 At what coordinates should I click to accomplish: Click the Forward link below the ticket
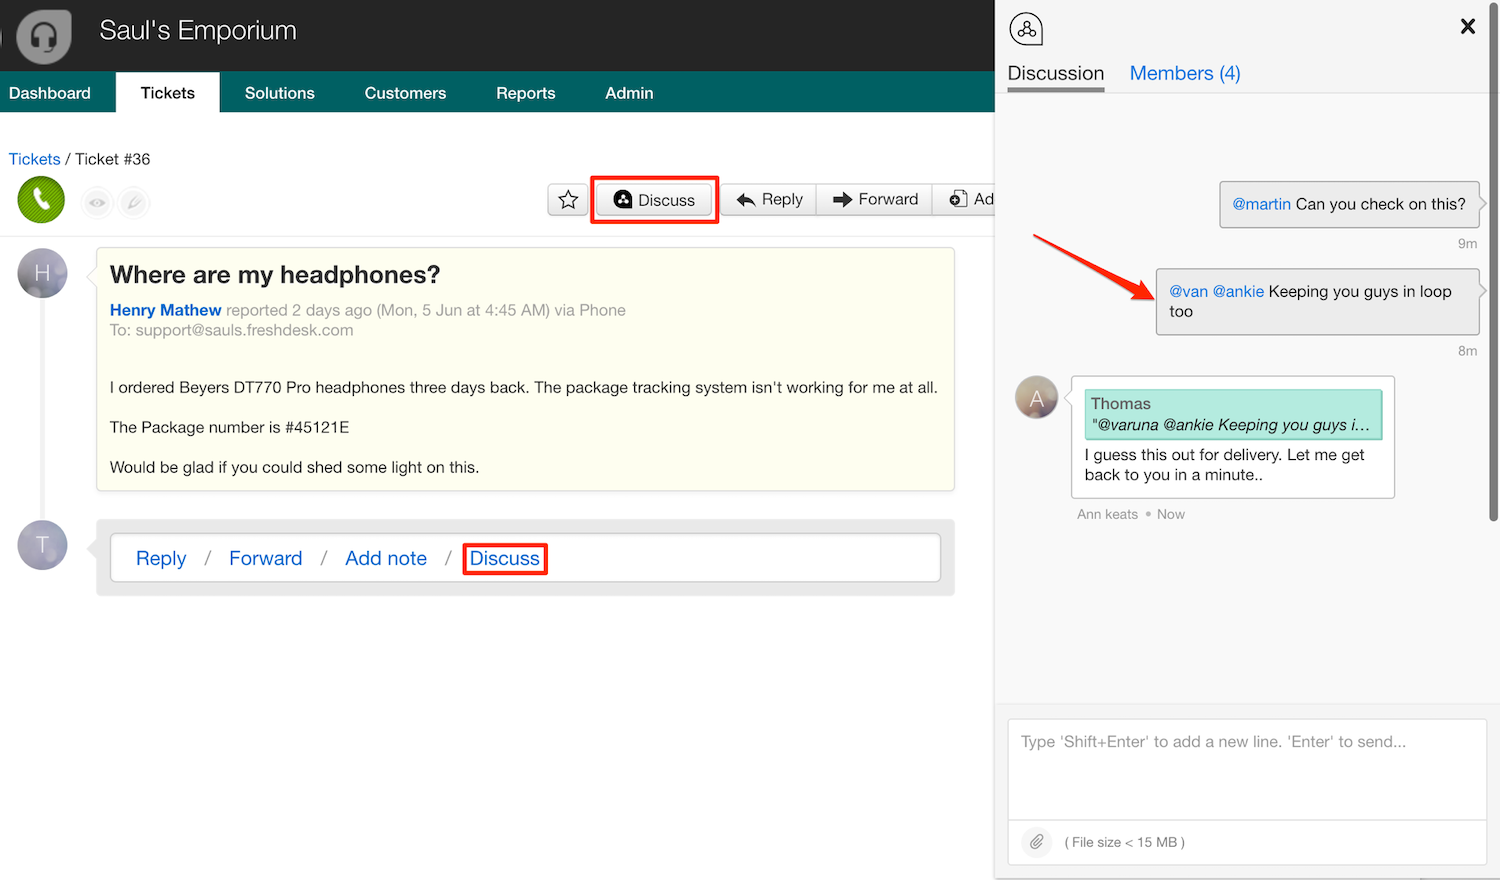266,558
